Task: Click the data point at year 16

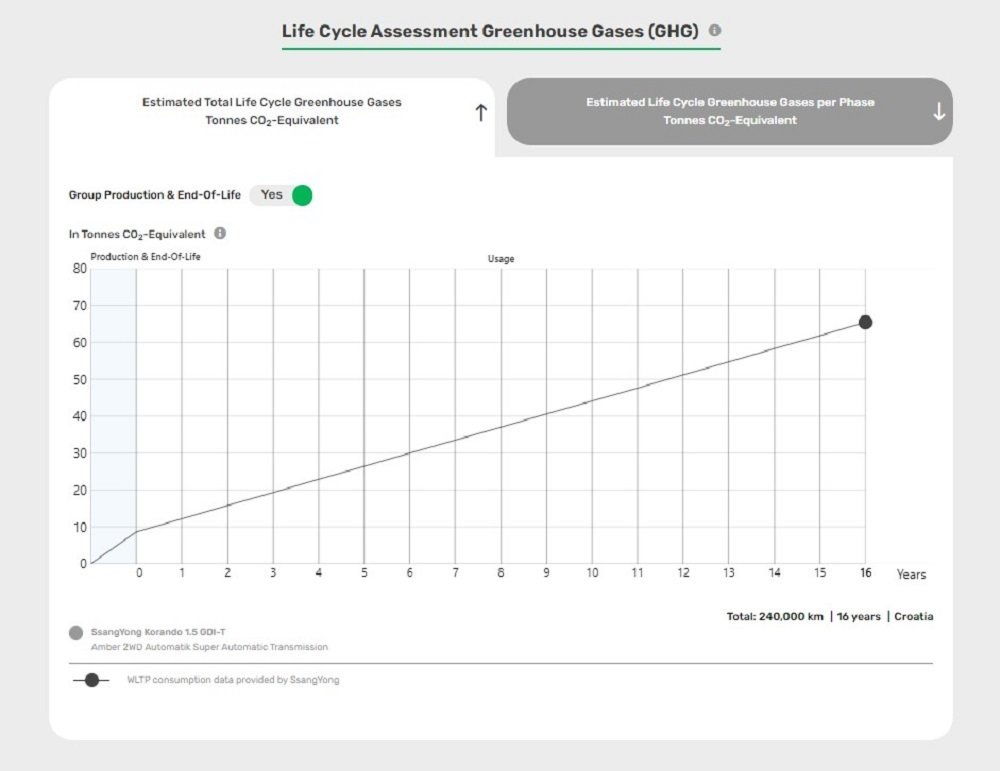Action: pyautogui.click(x=865, y=322)
